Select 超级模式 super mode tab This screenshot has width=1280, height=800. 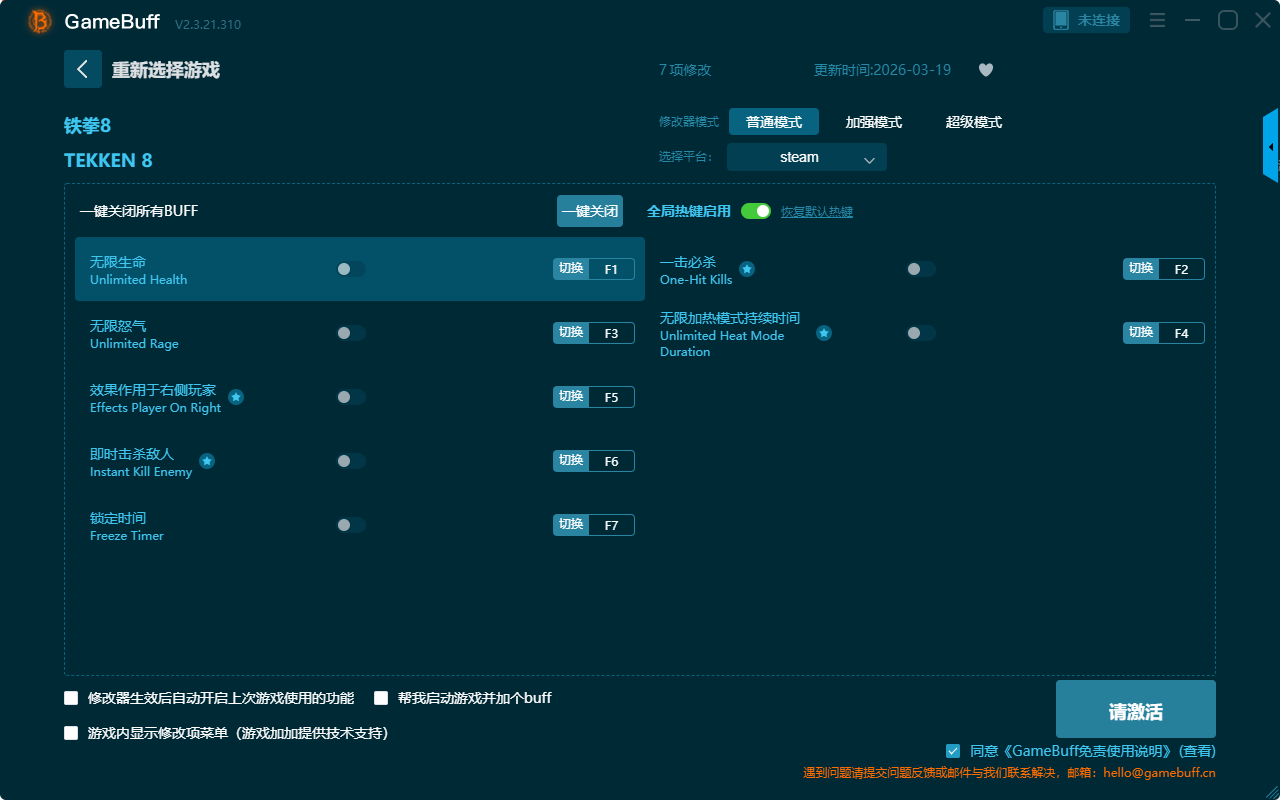pos(973,122)
